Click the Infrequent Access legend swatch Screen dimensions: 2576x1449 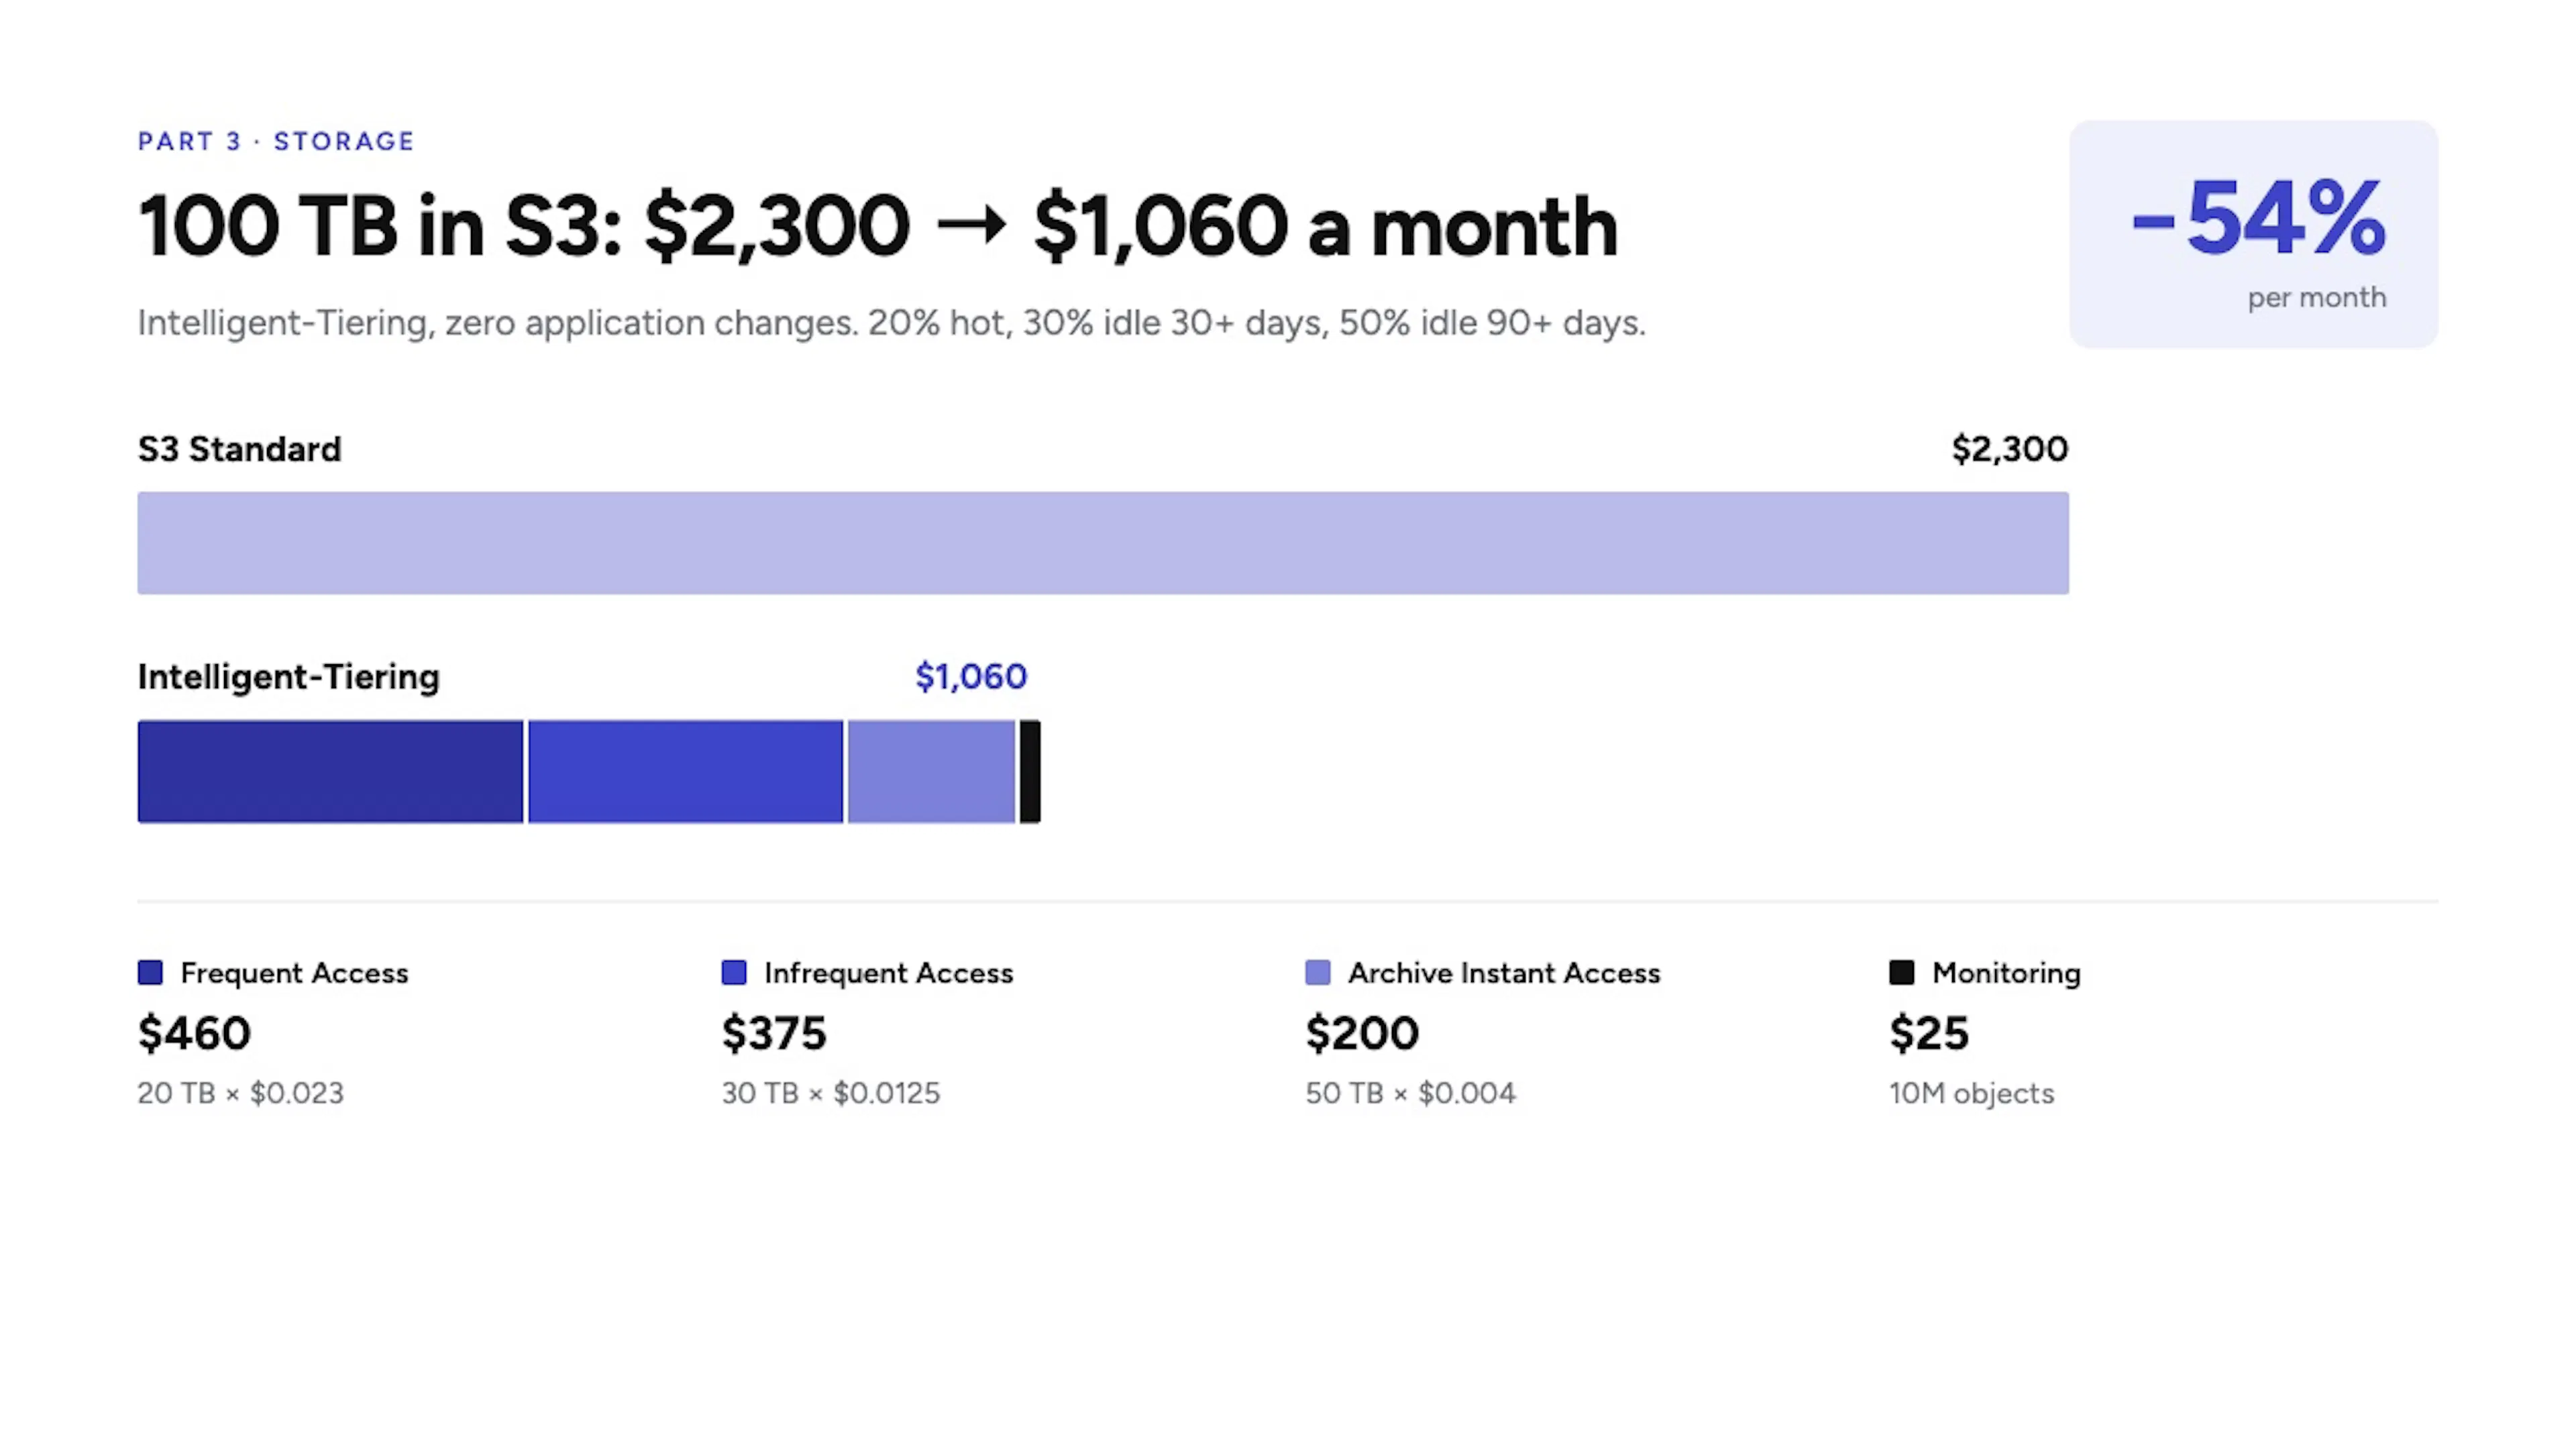tap(734, 972)
